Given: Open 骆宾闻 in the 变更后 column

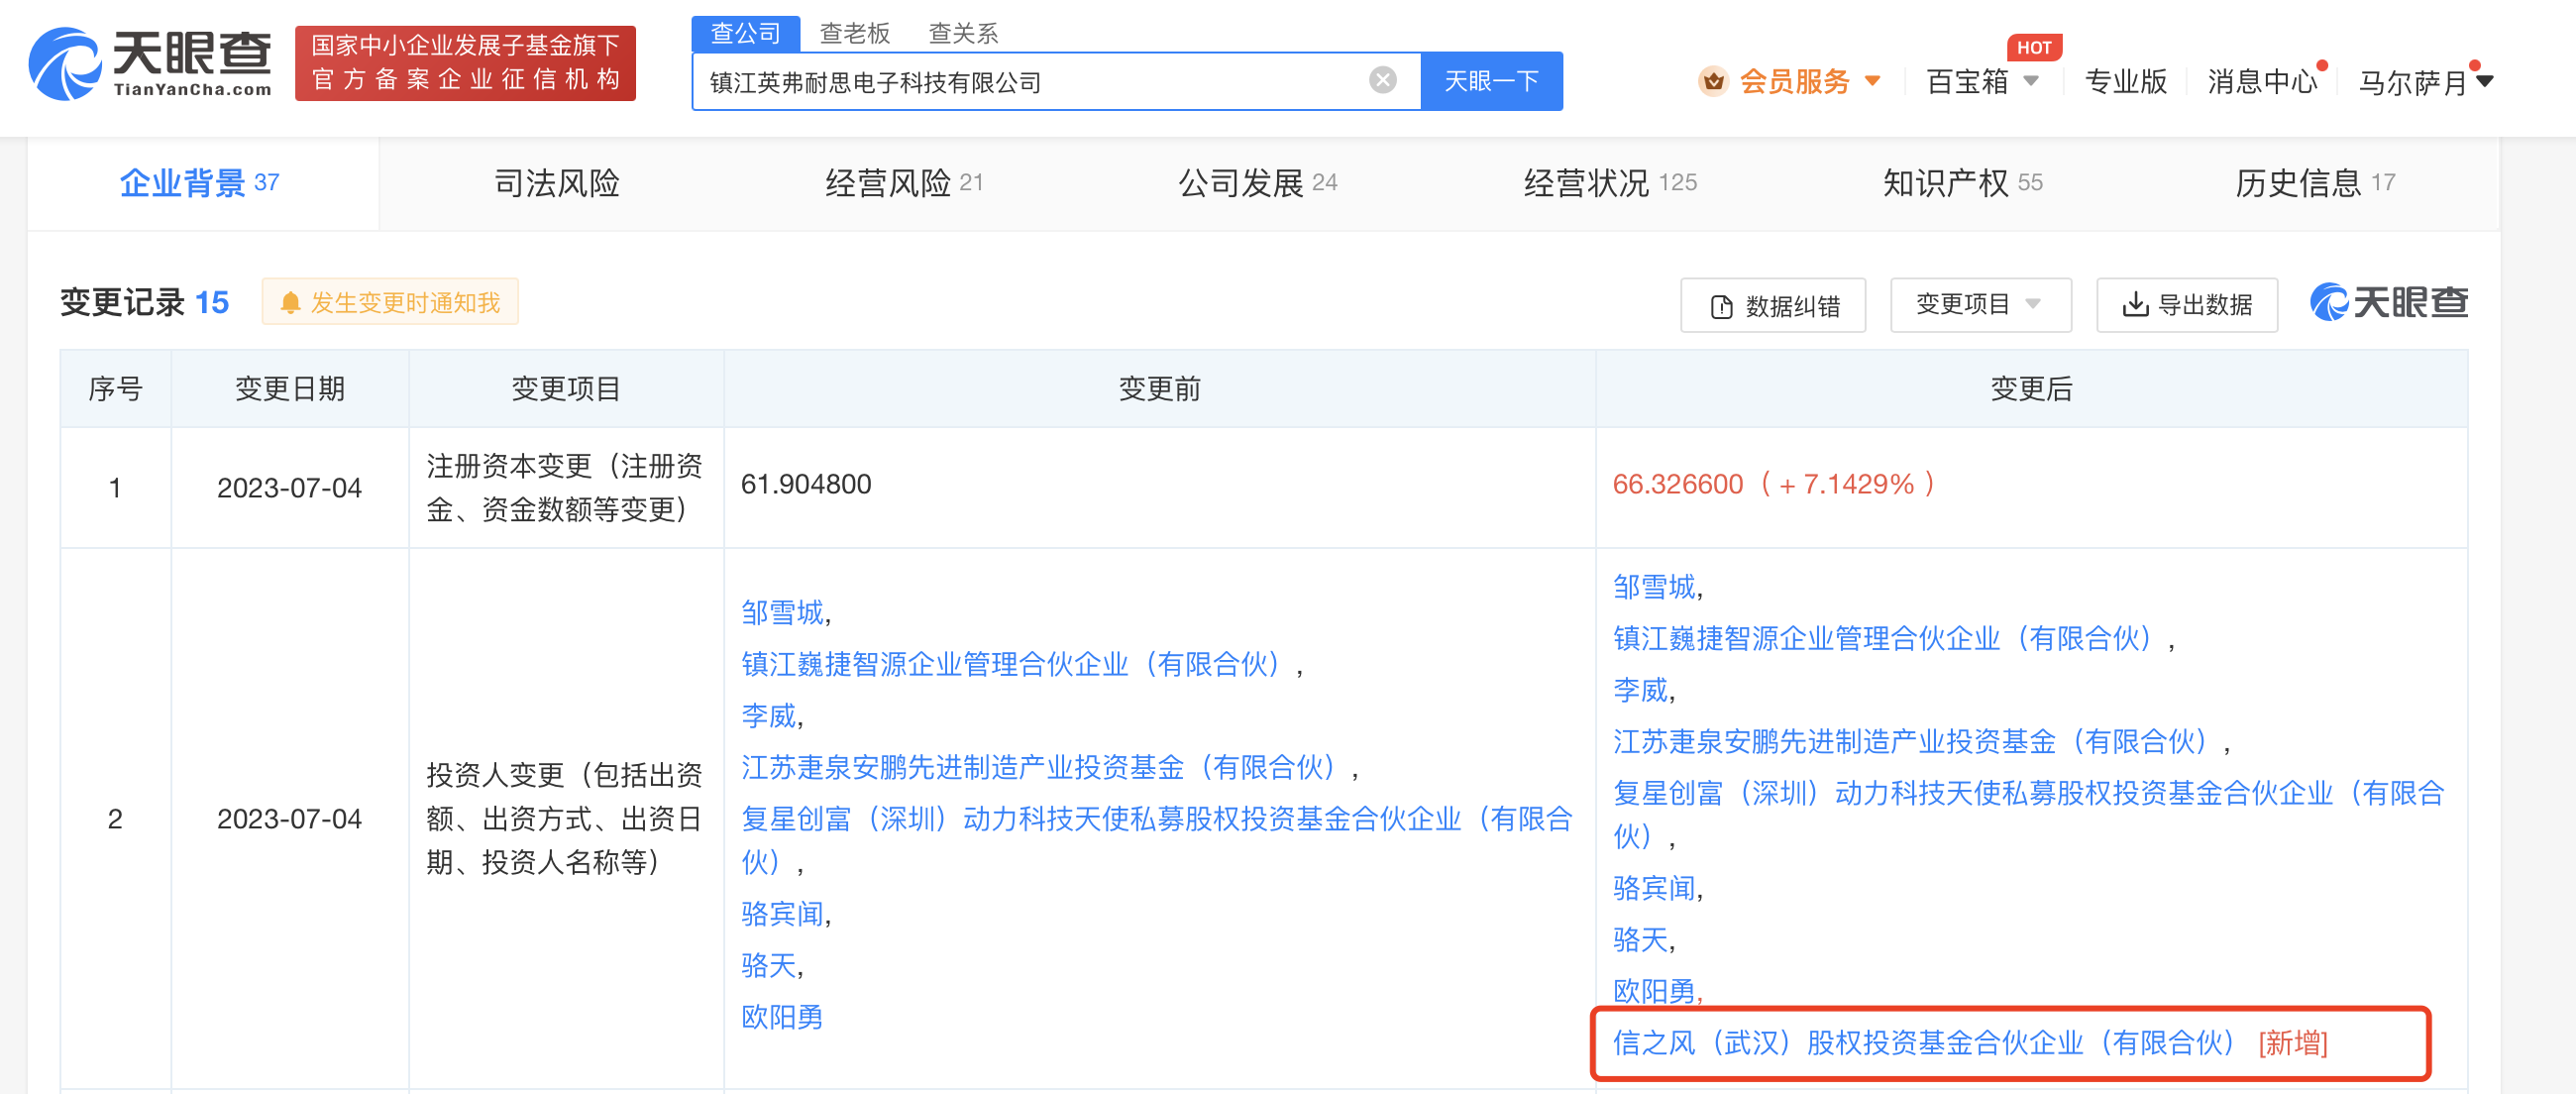Looking at the screenshot, I should [x=1654, y=887].
